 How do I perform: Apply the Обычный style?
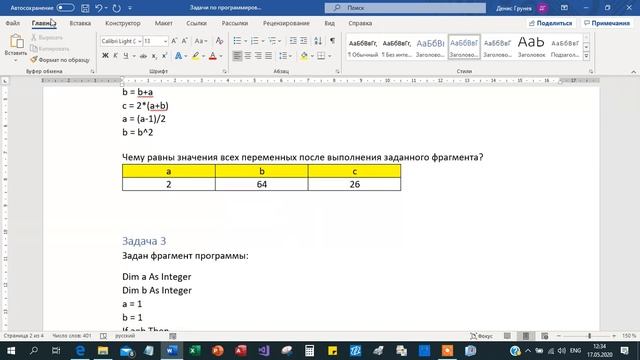[363, 47]
